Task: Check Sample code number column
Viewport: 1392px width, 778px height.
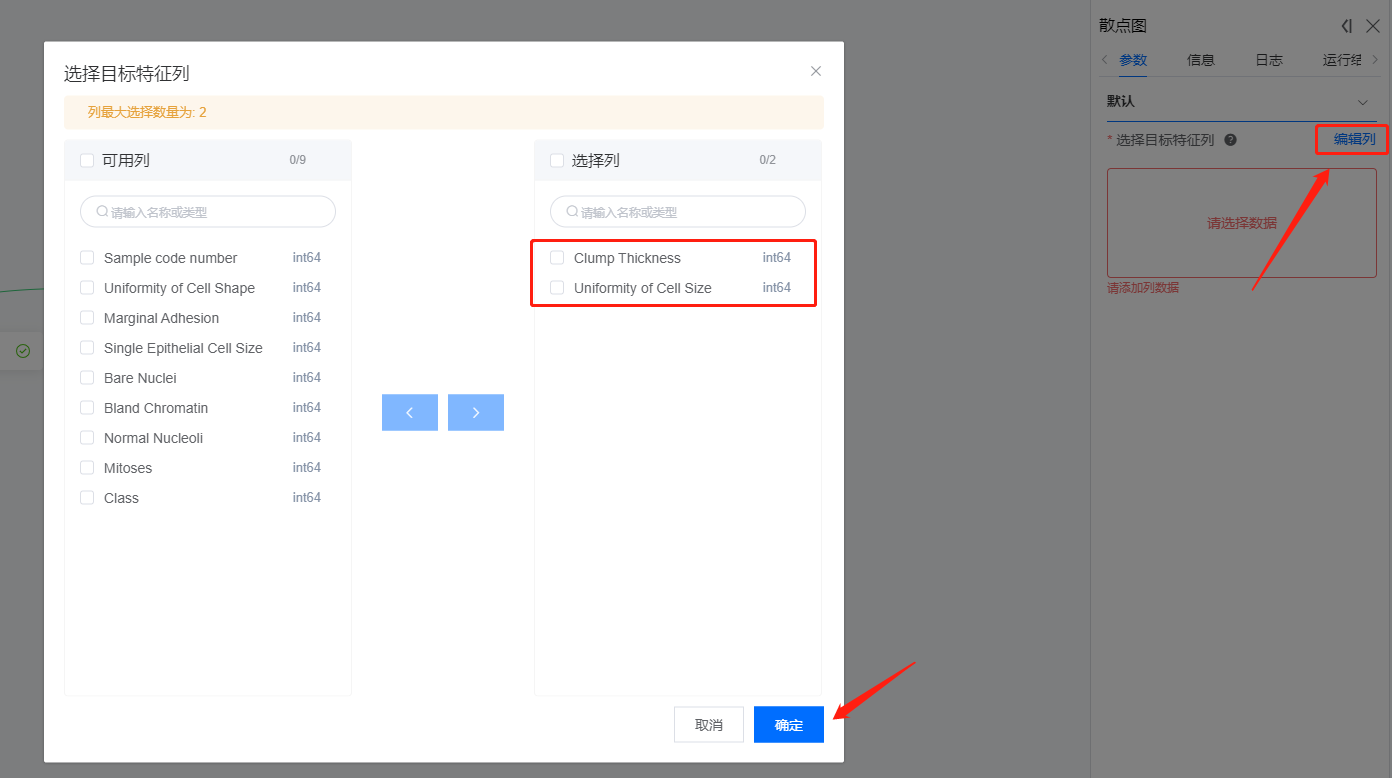Action: [87, 258]
